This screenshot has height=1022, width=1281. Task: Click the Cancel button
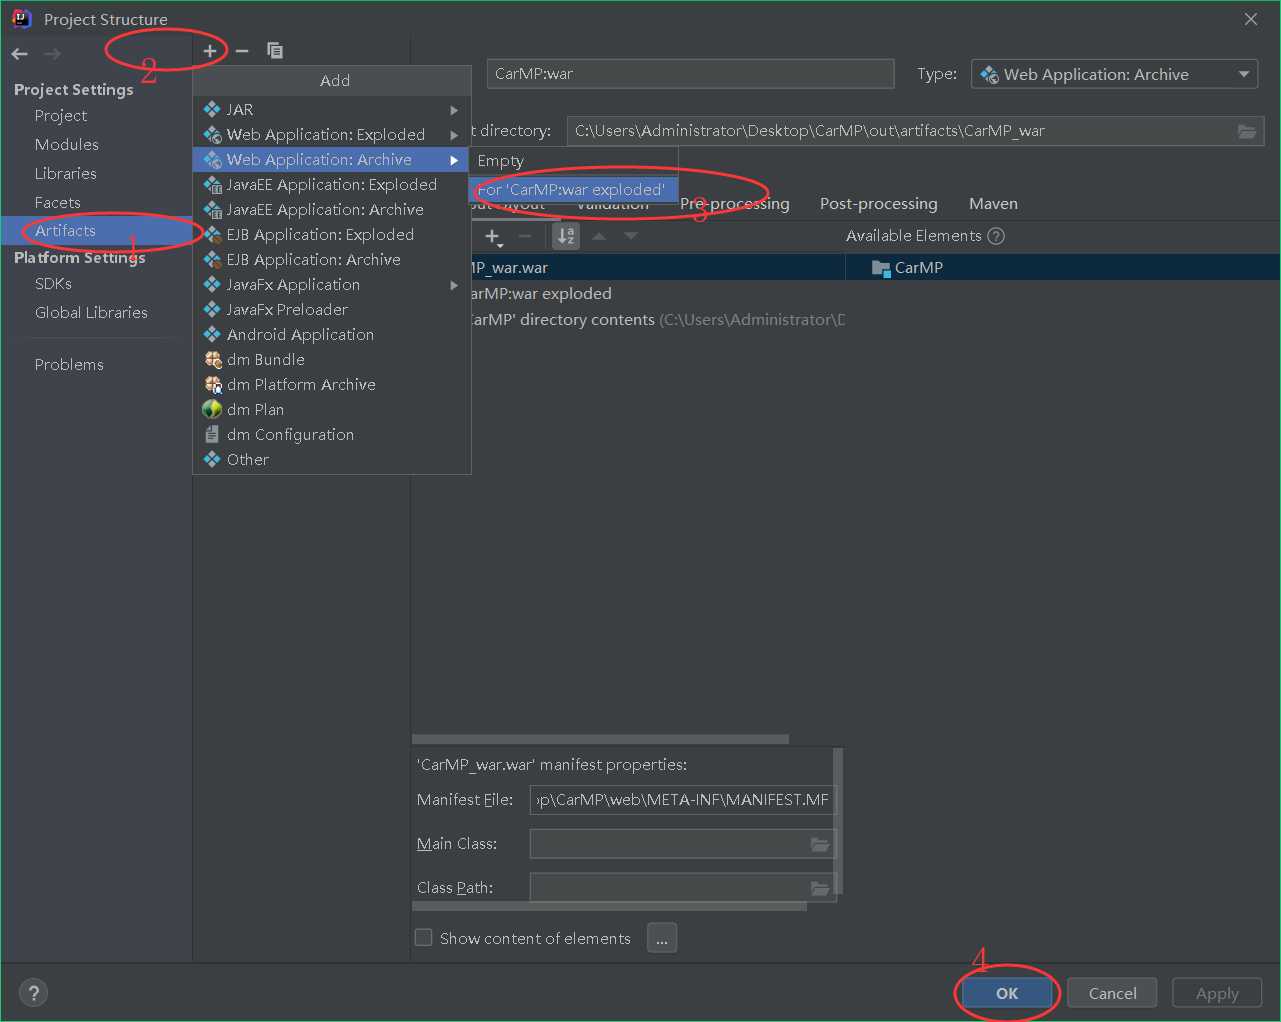point(1112,993)
